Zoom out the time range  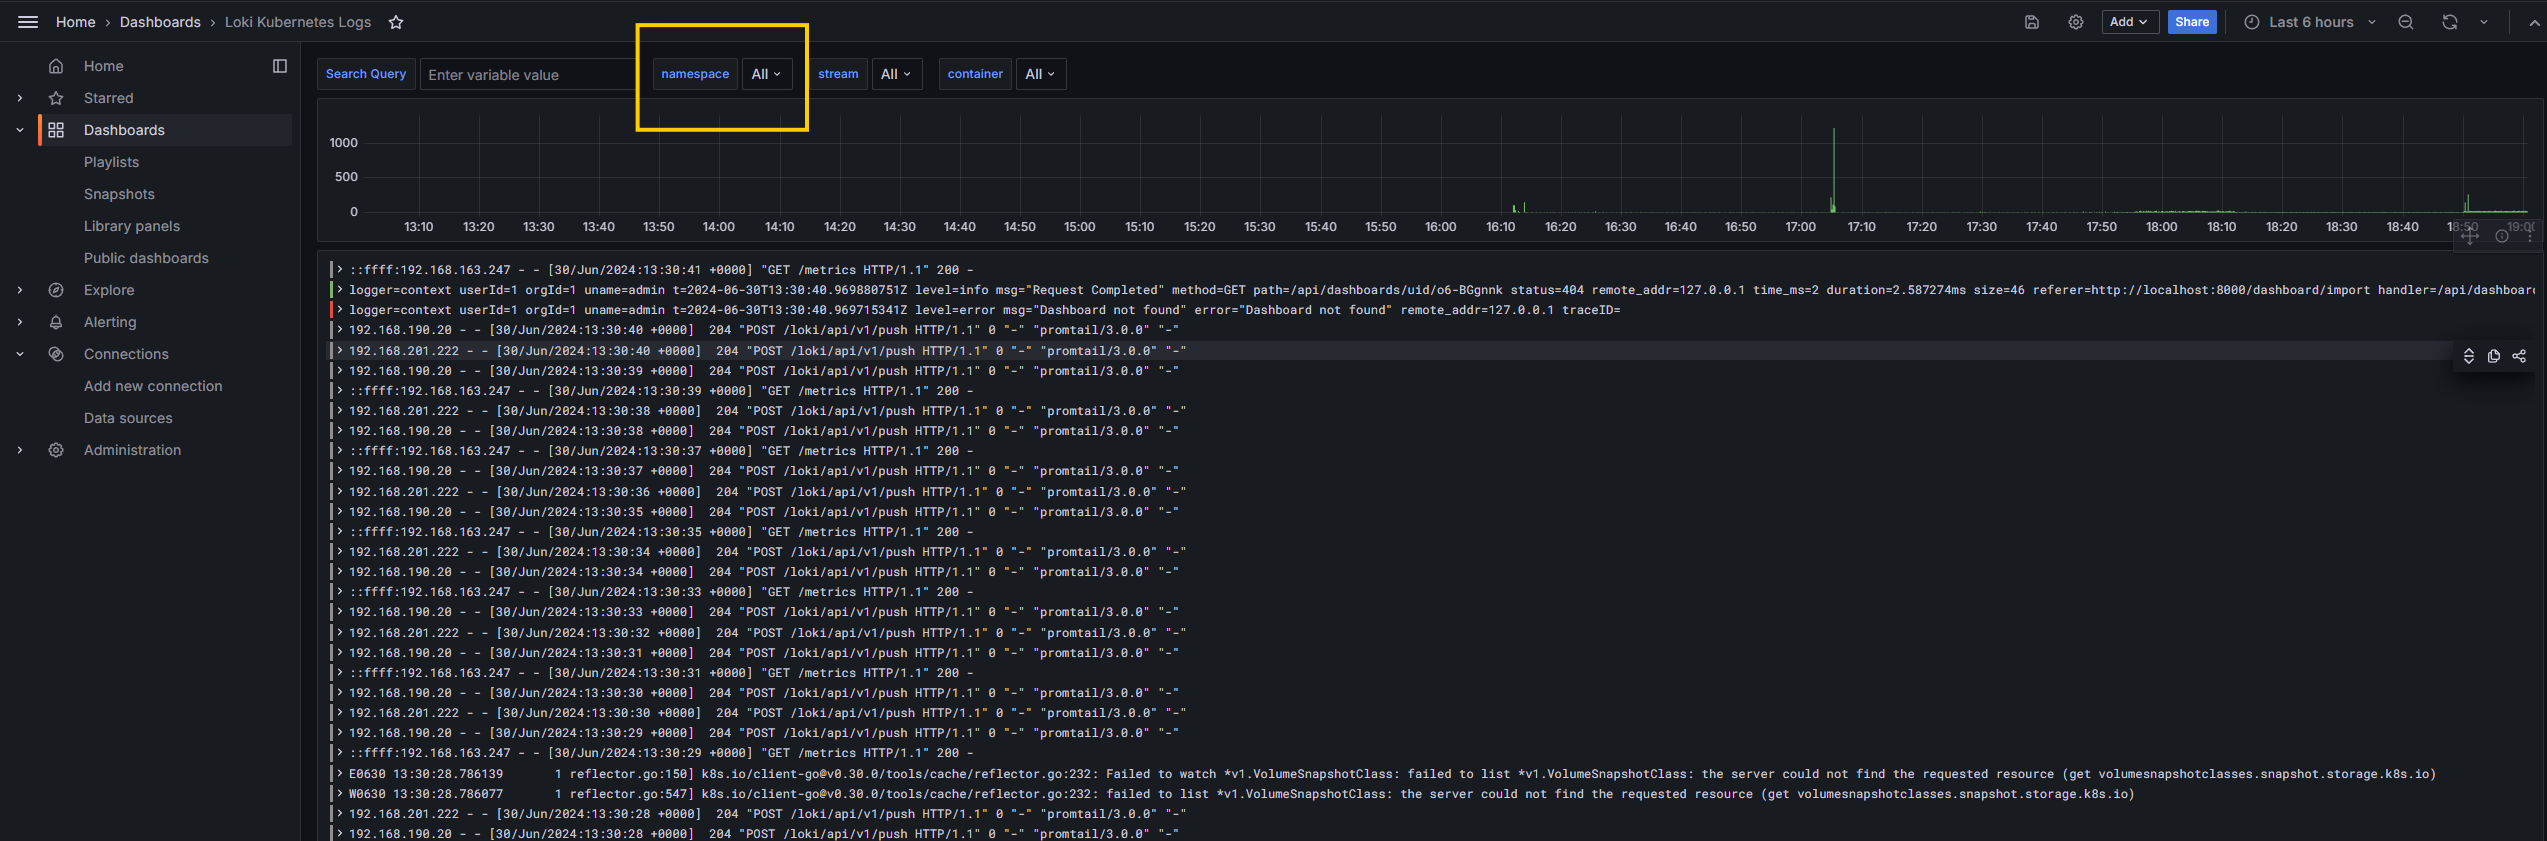(x=2406, y=22)
